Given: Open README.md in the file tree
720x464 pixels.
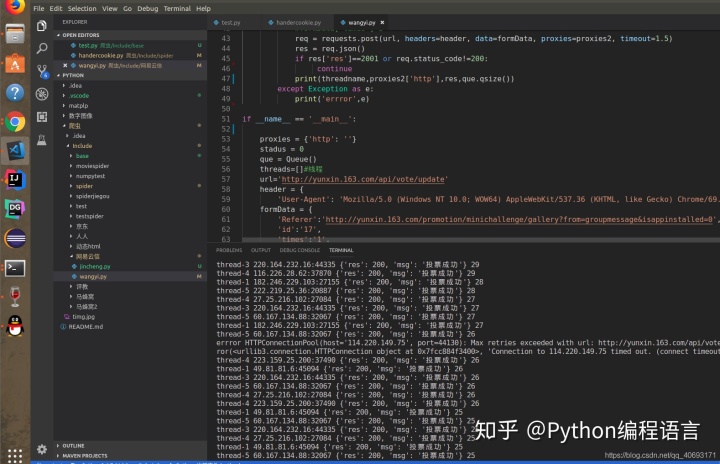Looking at the screenshot, I should (85, 327).
